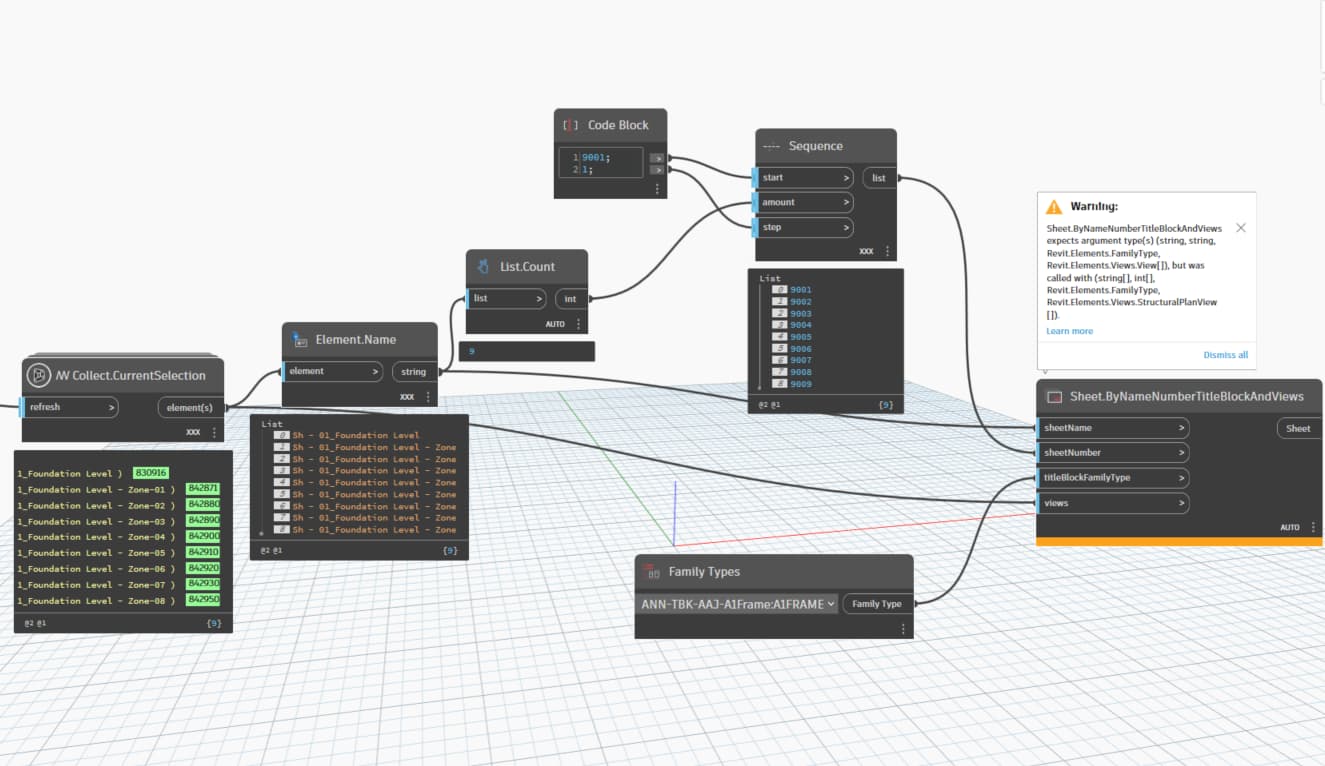Expand the titleBlockFamilyType port chevron
The width and height of the screenshot is (1325, 766).
click(x=1181, y=478)
